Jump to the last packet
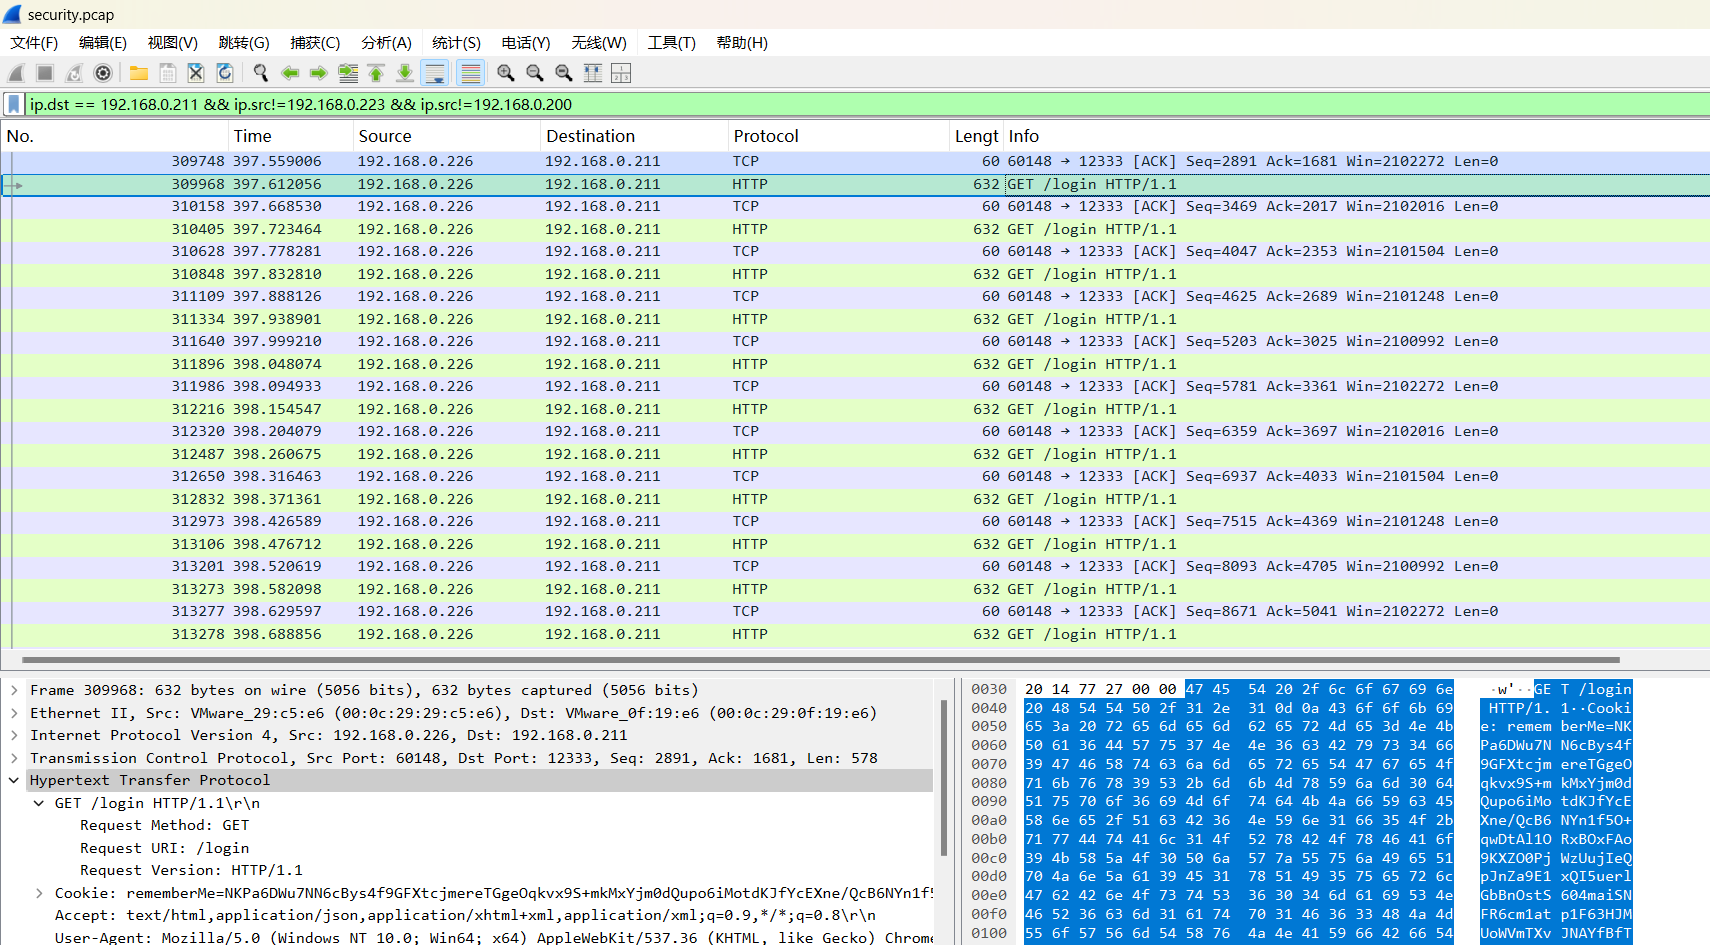1710x945 pixels. click(x=405, y=73)
